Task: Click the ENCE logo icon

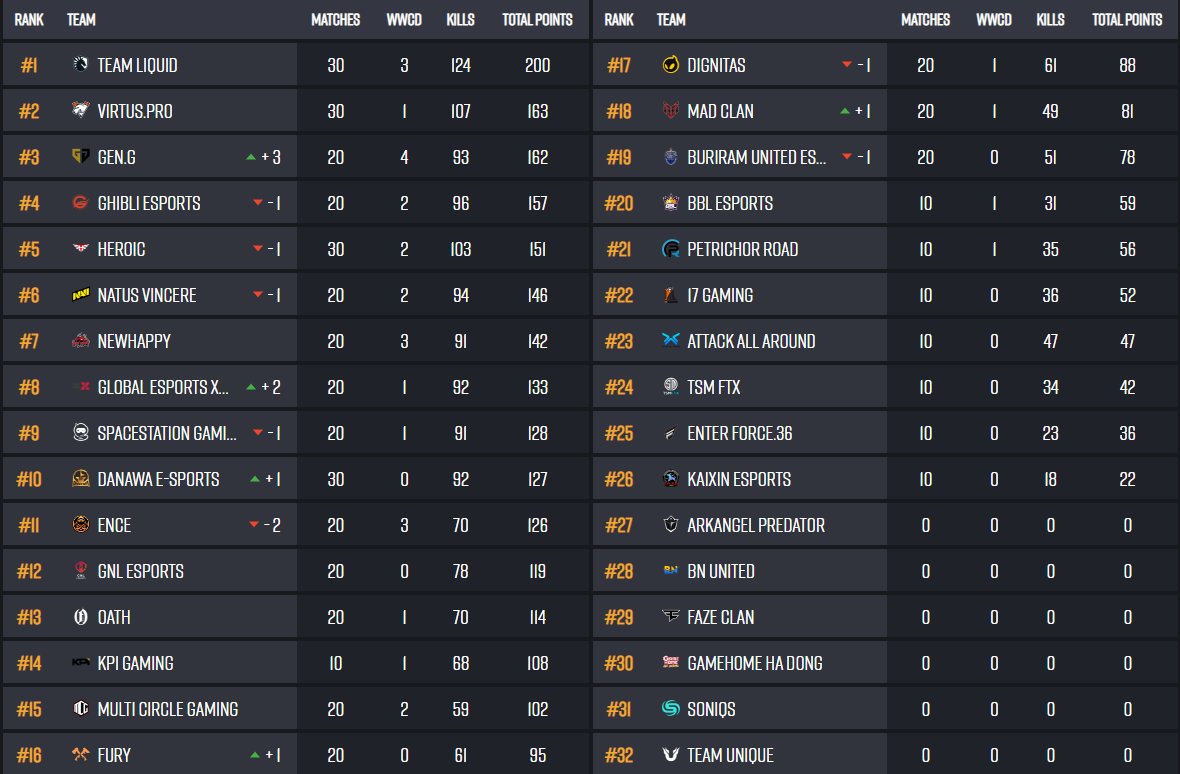Action: tap(81, 524)
